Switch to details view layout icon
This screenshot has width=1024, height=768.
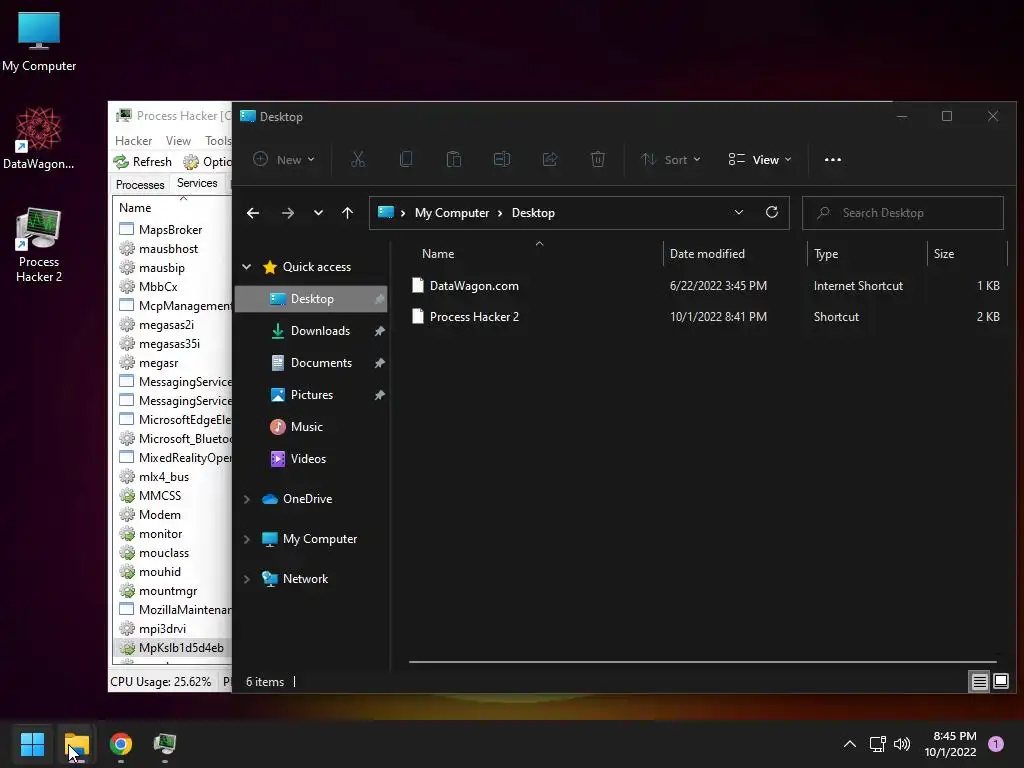coord(979,682)
